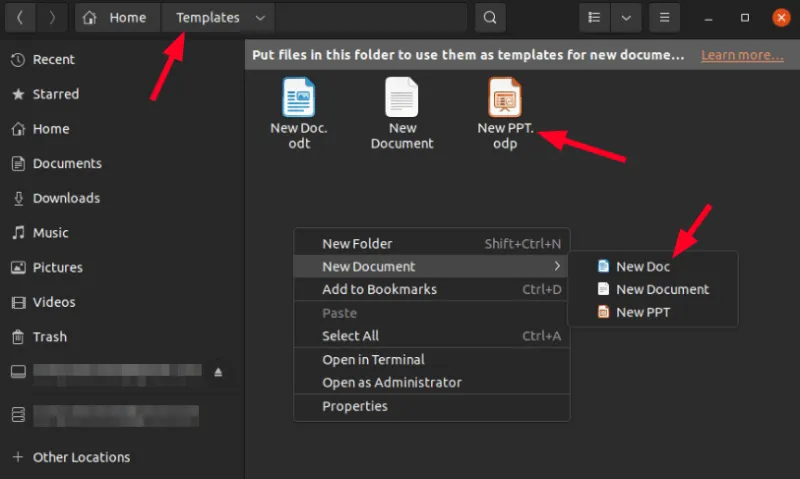The image size is (800, 479).
Task: Click the Learn more link
Action: (x=741, y=55)
